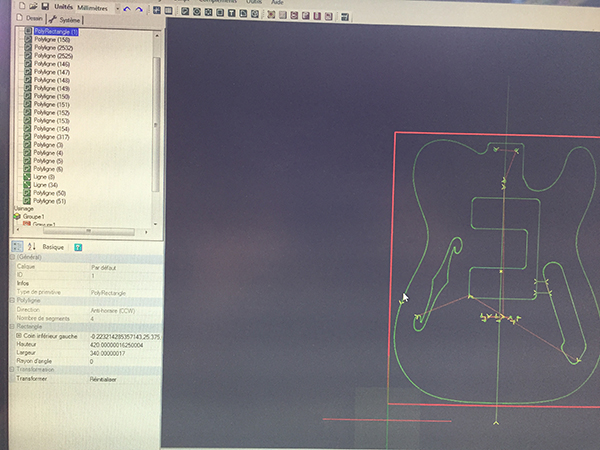Screen dimensions: 600x450
Task: Click tree vertical scrollbar up arrow
Action: click(157, 35)
